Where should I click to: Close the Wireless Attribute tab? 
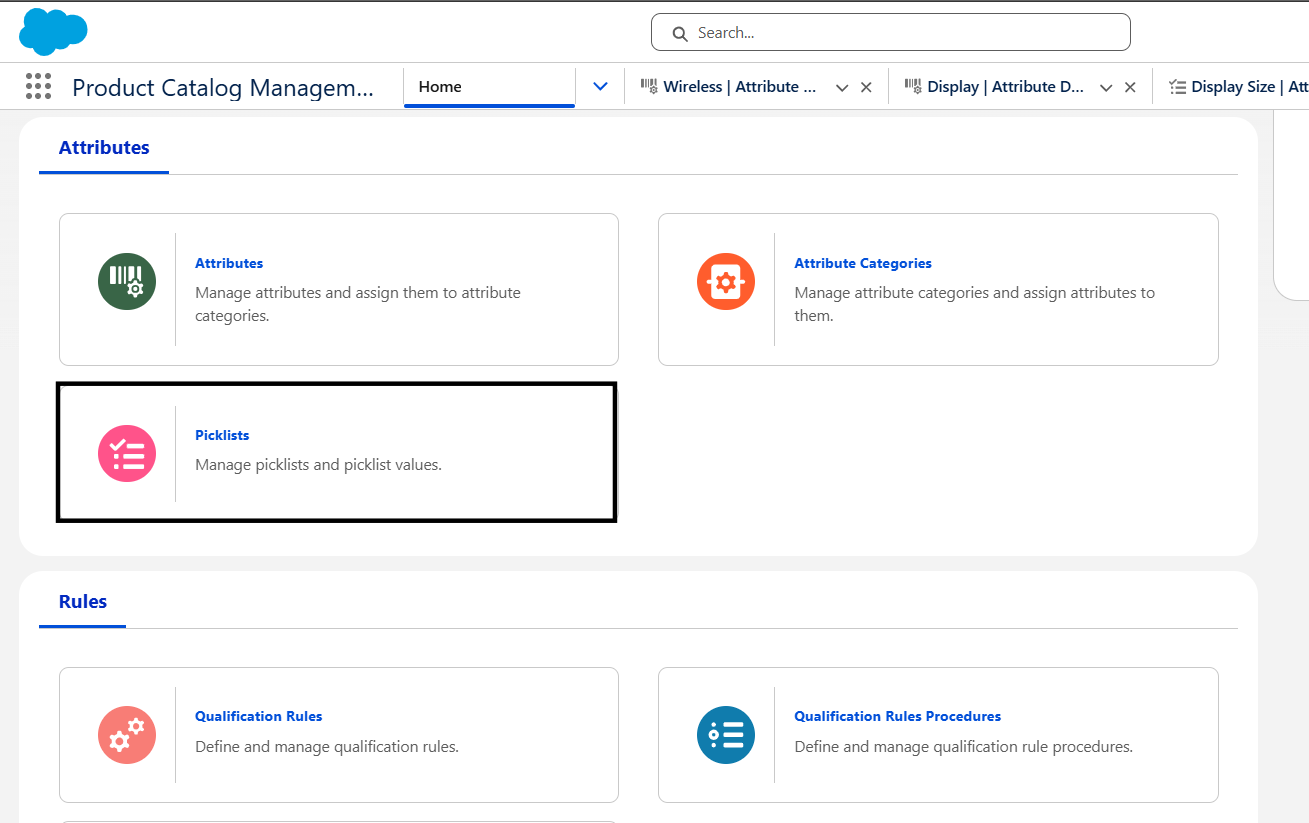click(x=866, y=88)
